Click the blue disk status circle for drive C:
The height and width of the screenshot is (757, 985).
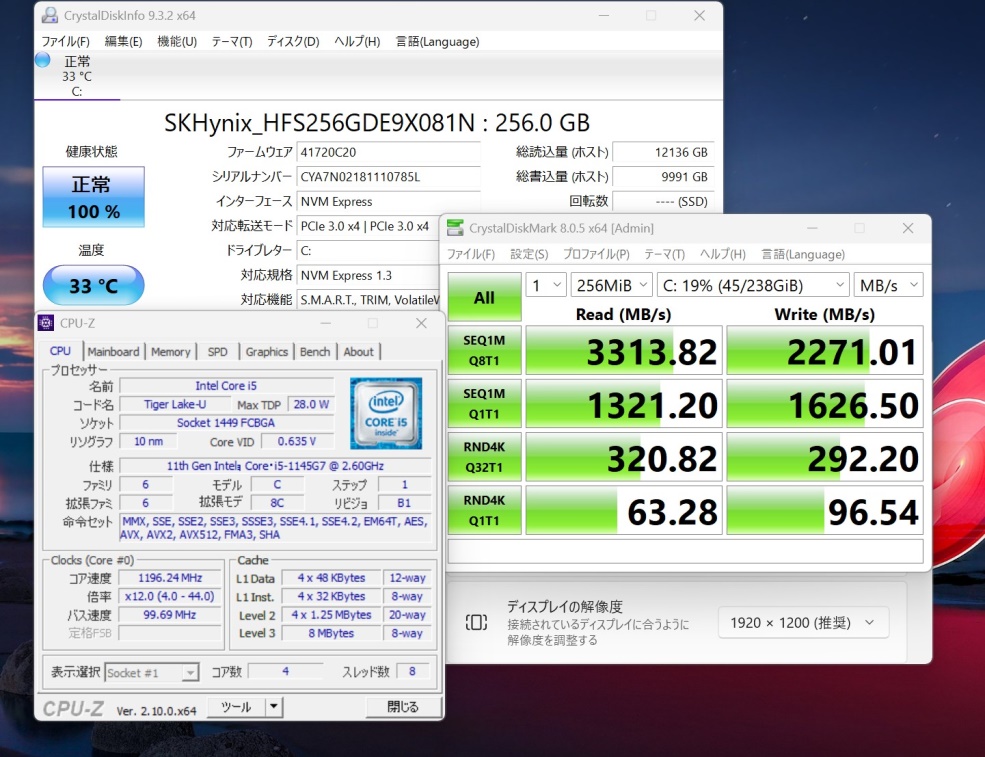pyautogui.click(x=43, y=60)
